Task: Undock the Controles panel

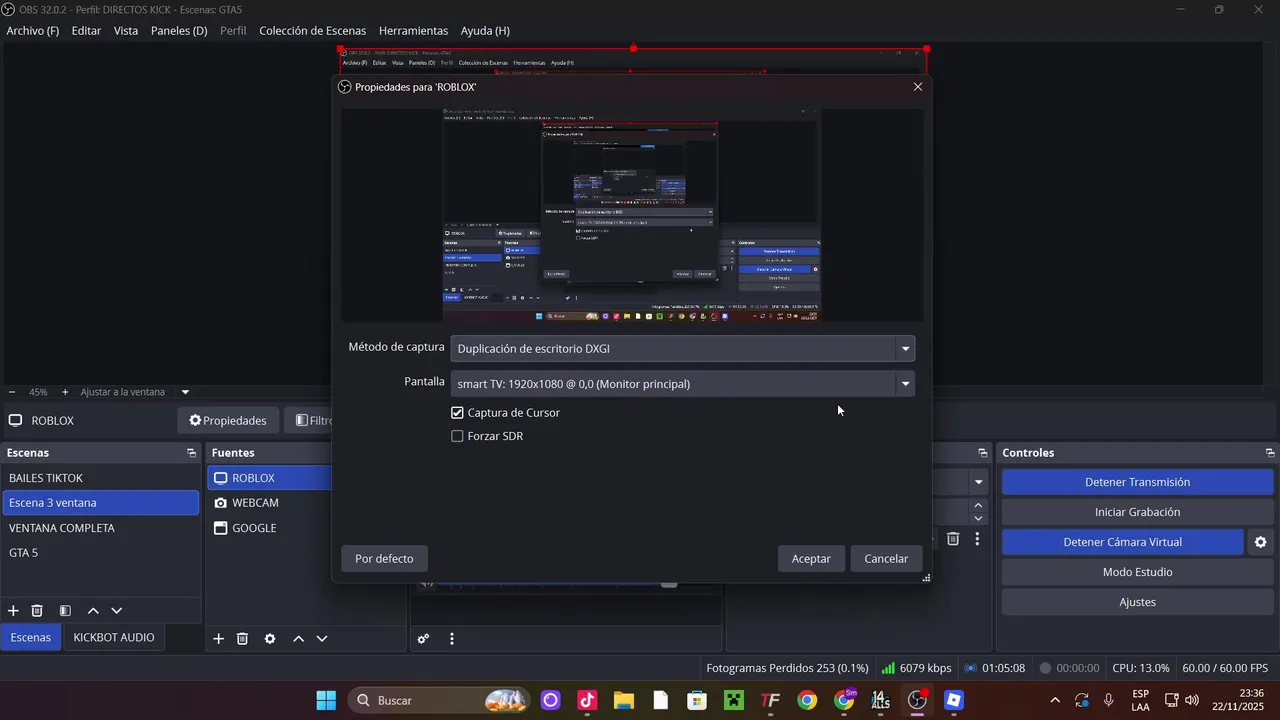Action: click(1270, 453)
